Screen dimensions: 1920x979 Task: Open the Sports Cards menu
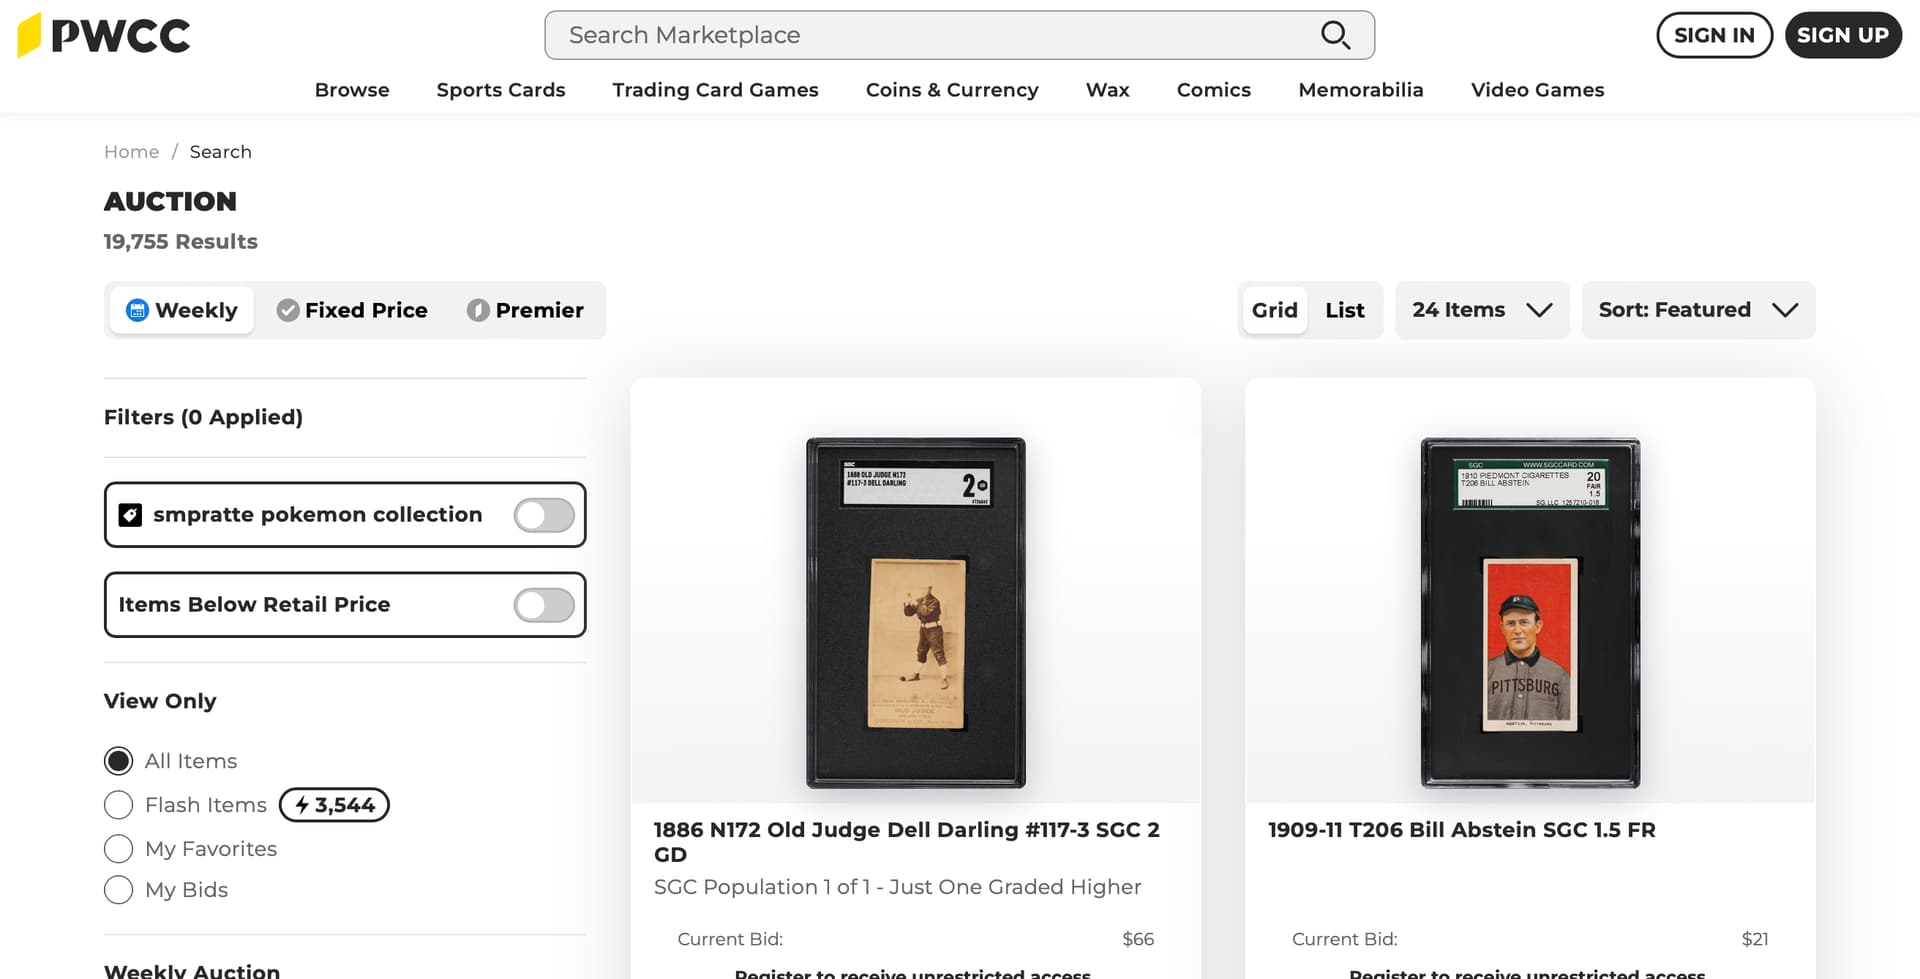(x=501, y=90)
